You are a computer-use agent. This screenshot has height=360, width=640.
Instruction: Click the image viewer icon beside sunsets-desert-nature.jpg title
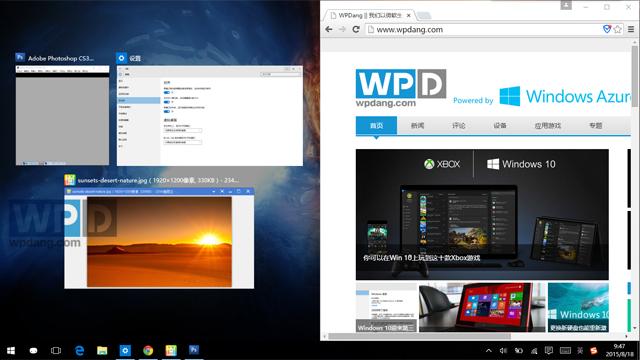tap(70, 180)
